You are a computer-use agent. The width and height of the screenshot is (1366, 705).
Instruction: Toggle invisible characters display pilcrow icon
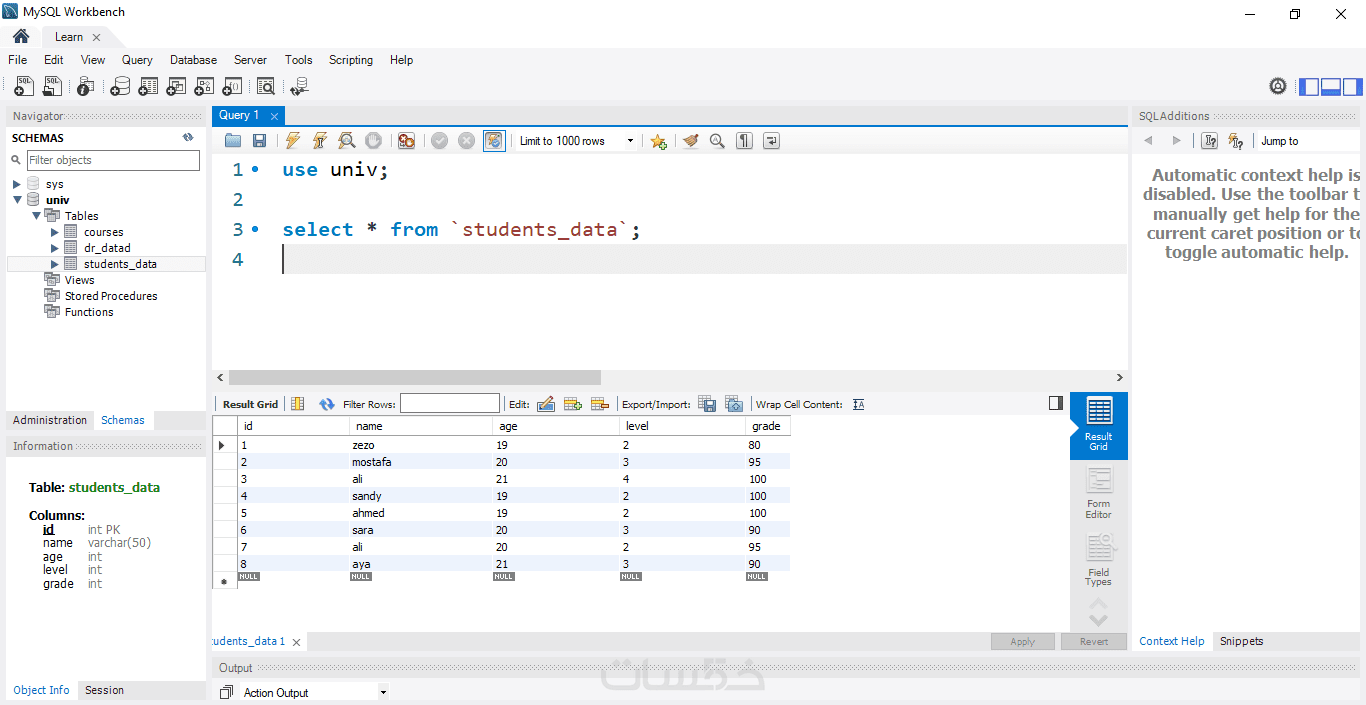[x=744, y=141]
